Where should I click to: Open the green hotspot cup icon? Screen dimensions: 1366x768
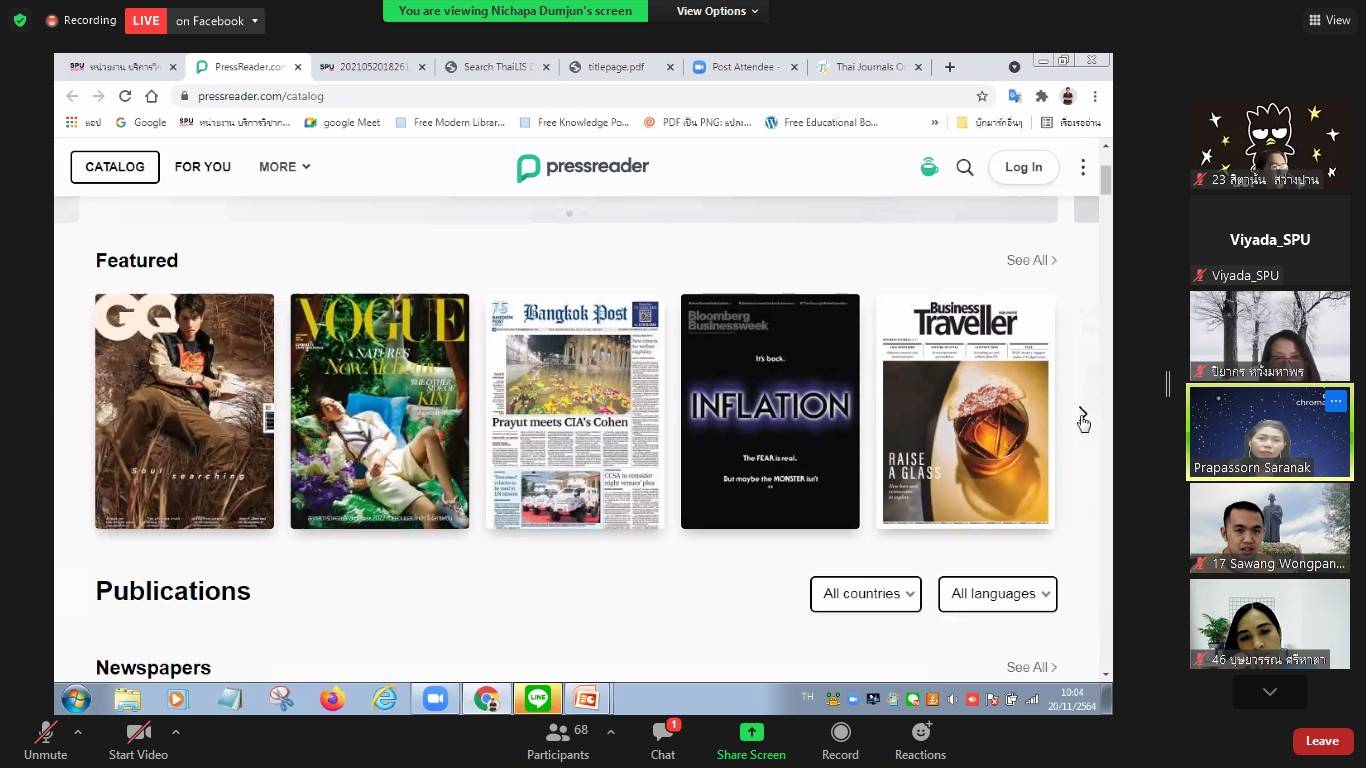(x=929, y=167)
